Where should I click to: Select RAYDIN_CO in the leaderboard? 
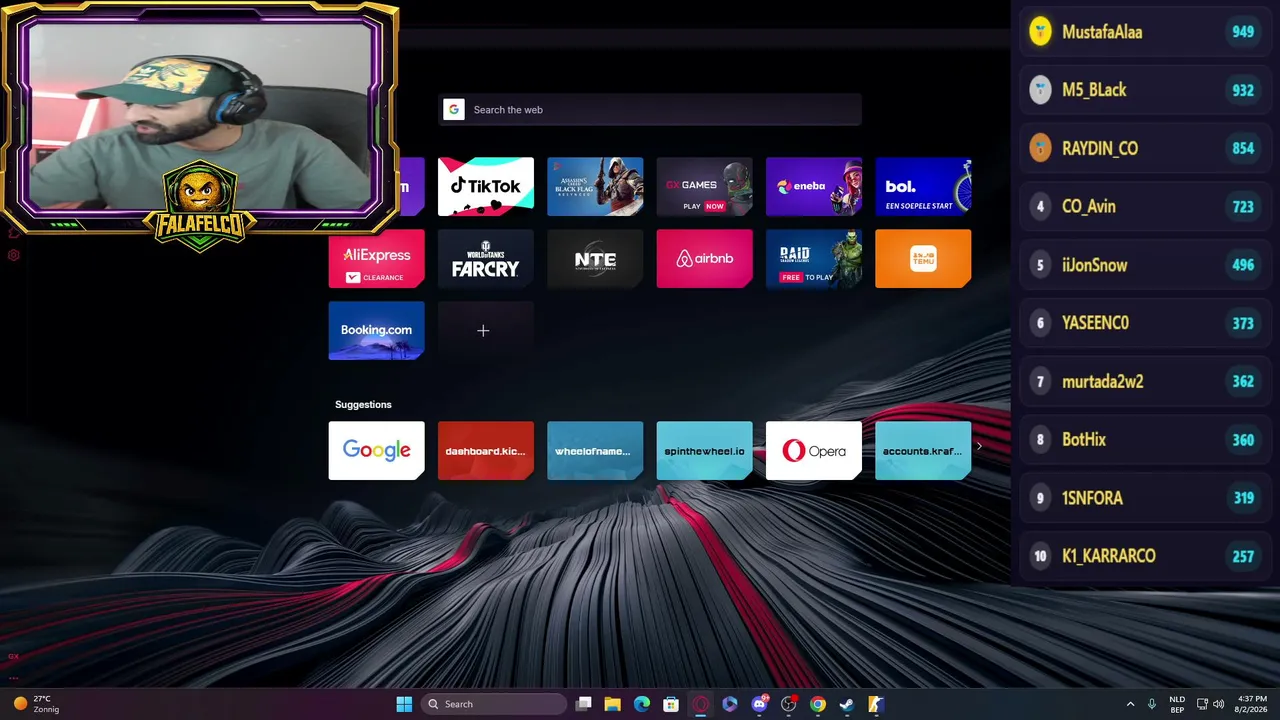(1145, 148)
